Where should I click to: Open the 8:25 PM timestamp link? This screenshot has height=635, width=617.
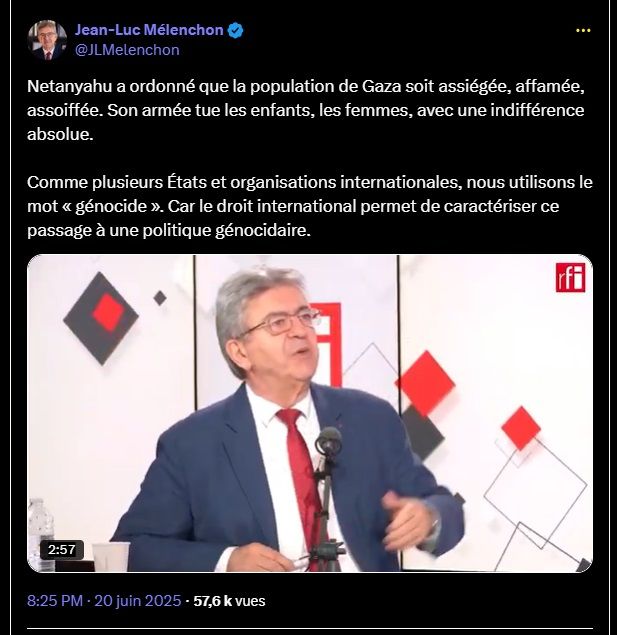tap(55, 601)
